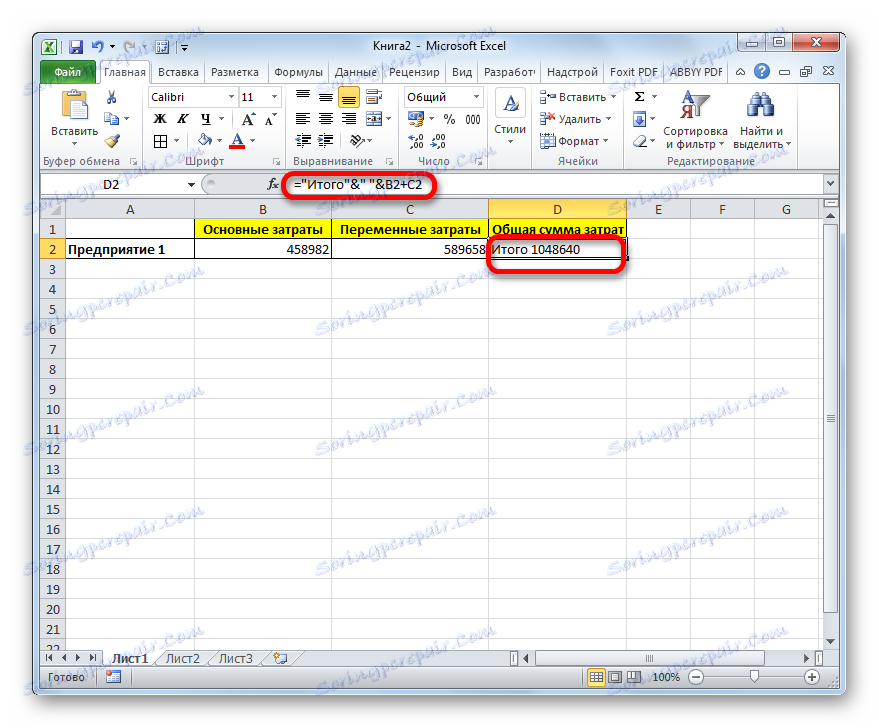Toggle underline formatting (Ч)
This screenshot has height=728, width=879.
tap(207, 118)
